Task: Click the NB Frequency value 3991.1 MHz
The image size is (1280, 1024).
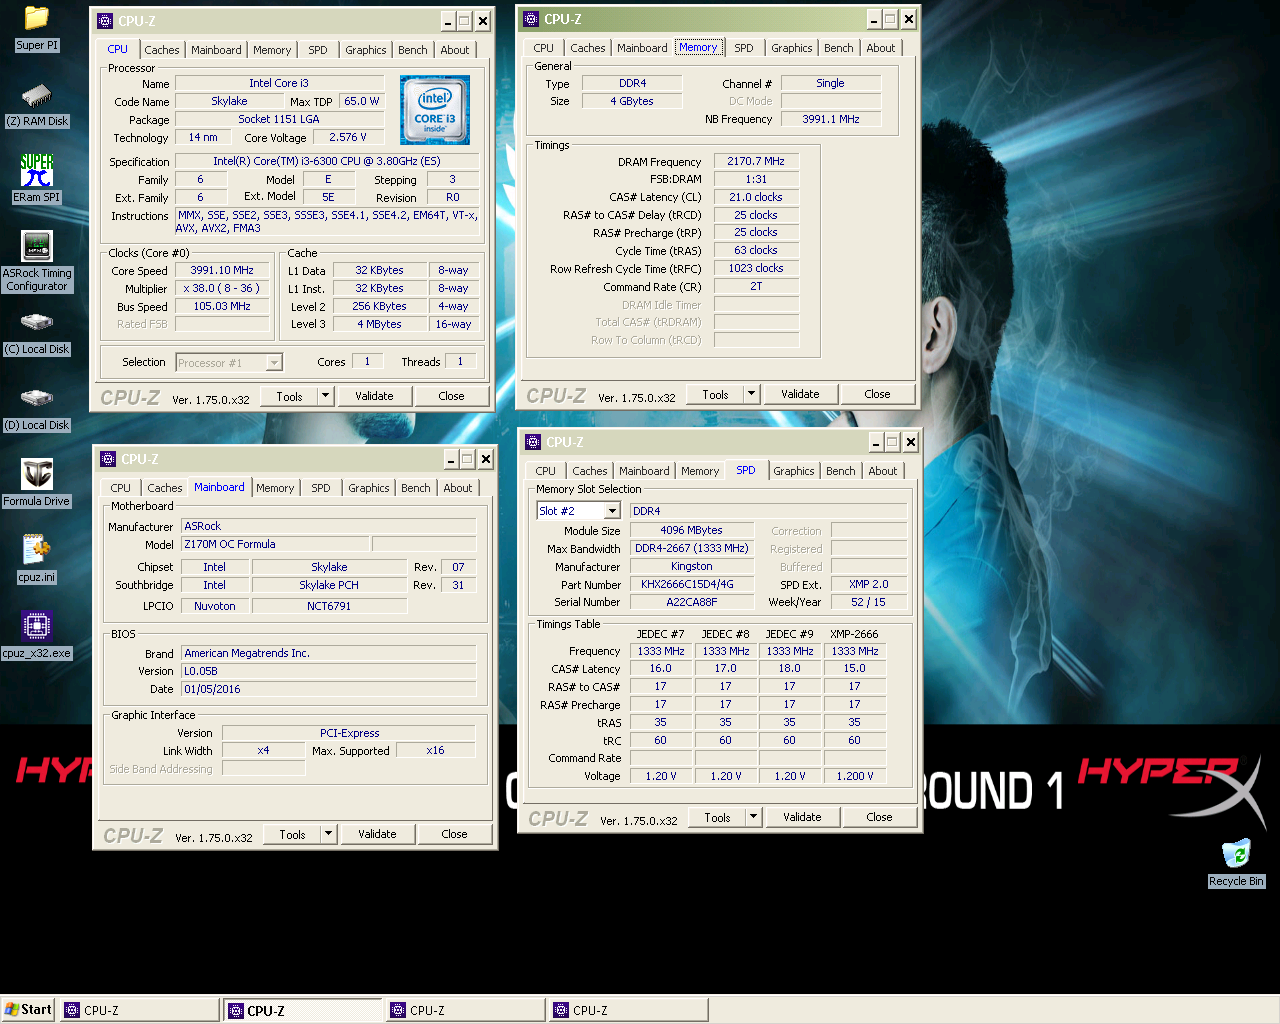Action: (x=831, y=119)
